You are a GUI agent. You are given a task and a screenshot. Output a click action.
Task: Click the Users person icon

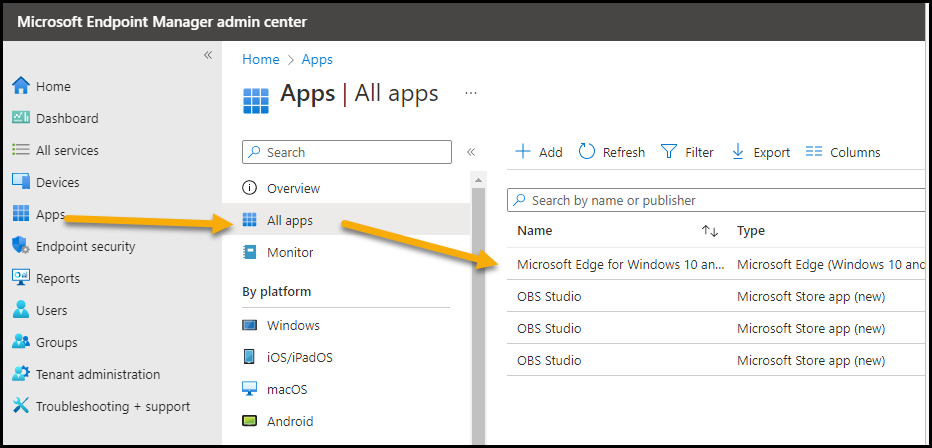tap(21, 310)
